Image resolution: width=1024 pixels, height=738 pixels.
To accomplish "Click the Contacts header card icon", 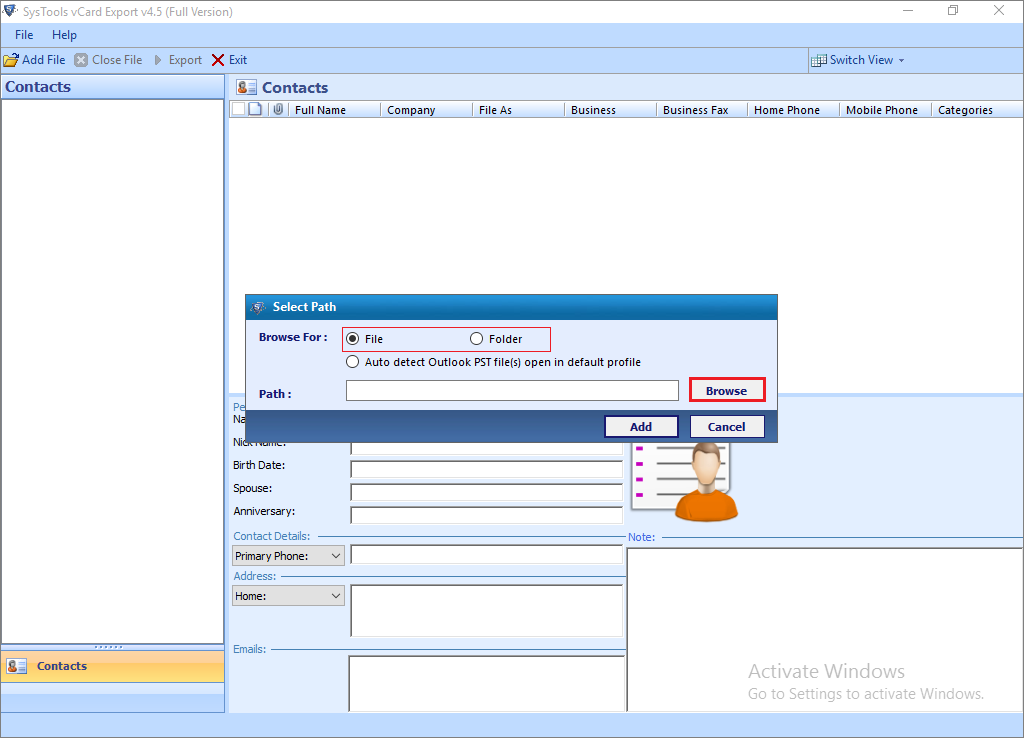I will (x=246, y=88).
